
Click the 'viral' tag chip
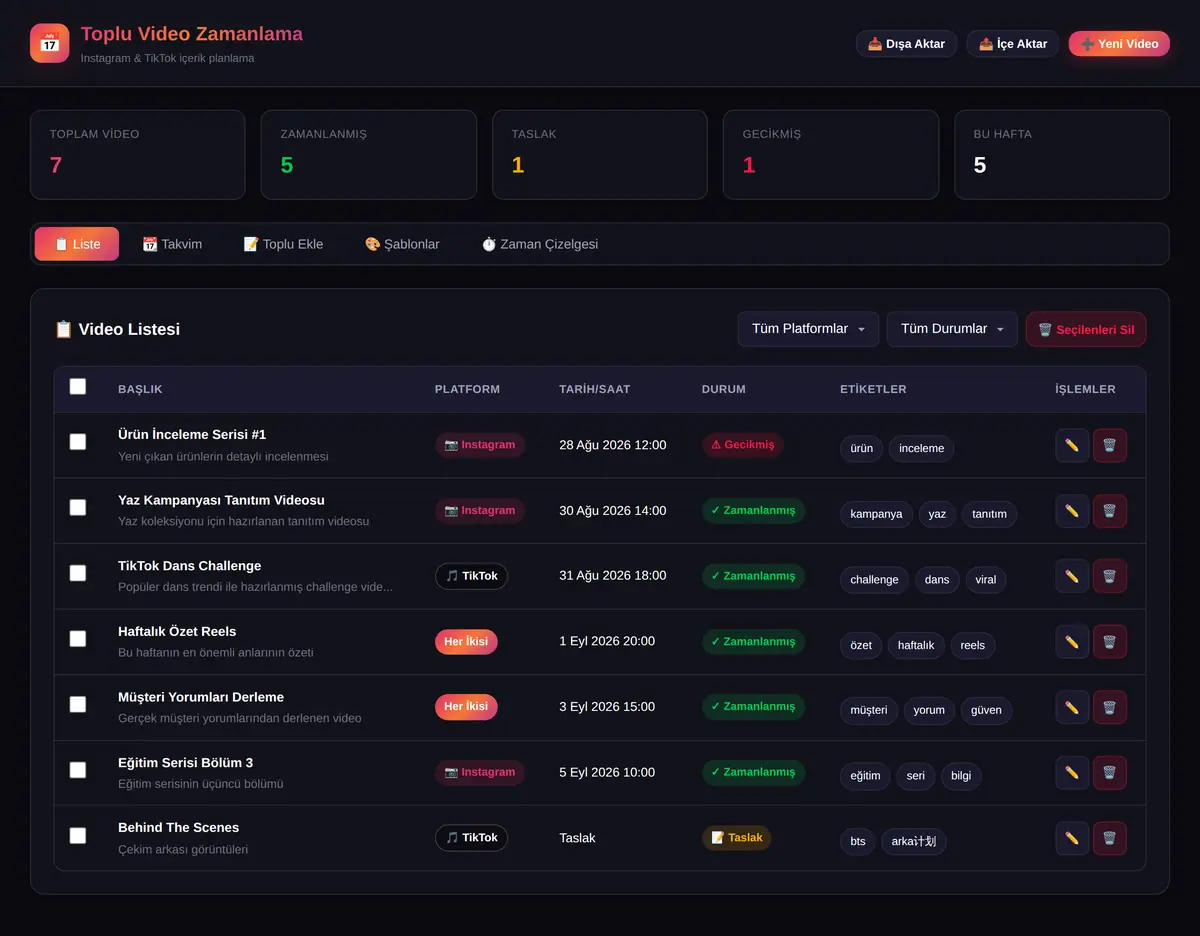click(986, 580)
